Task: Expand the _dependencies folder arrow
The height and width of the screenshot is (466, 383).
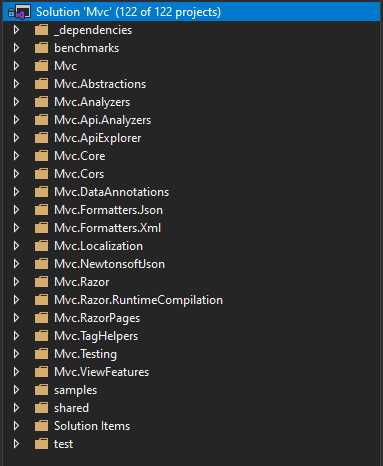Action: (16, 30)
